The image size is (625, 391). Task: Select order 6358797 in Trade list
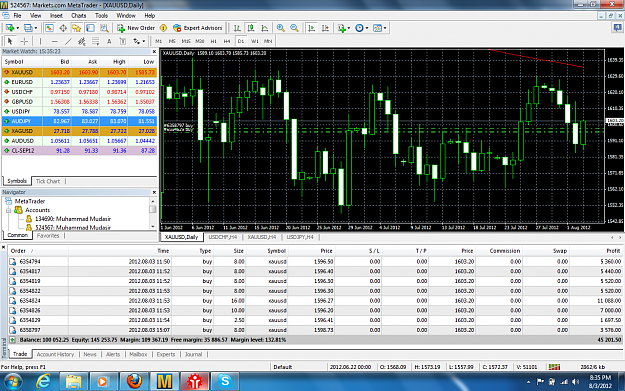tap(314, 330)
